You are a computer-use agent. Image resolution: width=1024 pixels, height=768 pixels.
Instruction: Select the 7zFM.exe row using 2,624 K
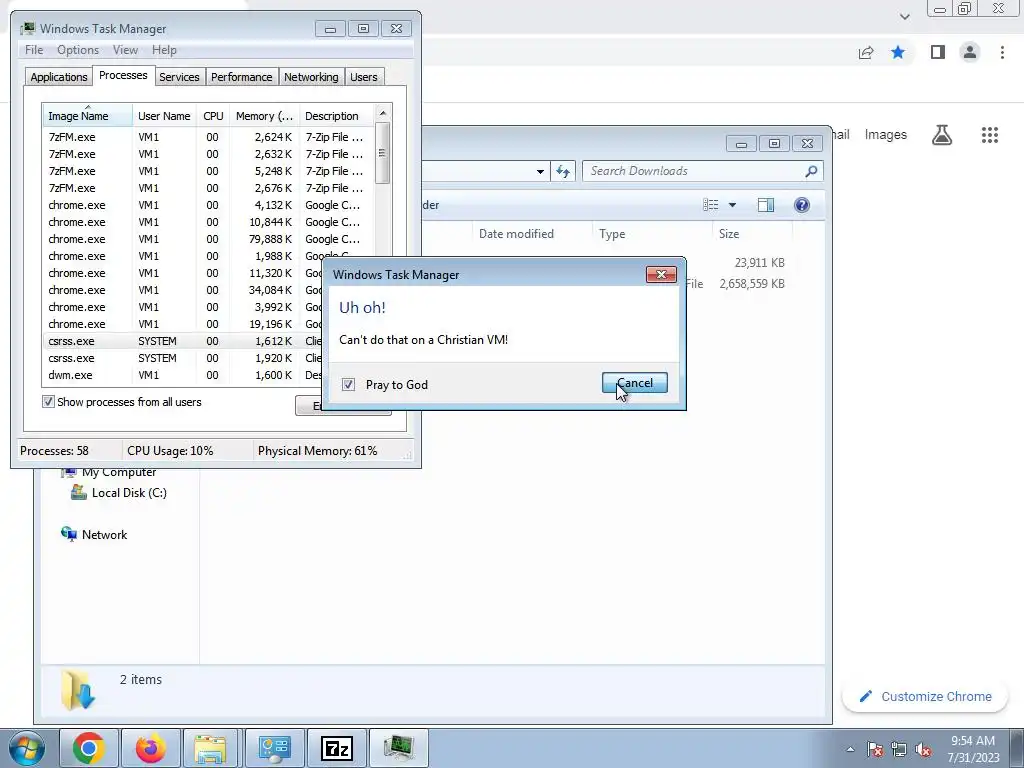coord(208,137)
